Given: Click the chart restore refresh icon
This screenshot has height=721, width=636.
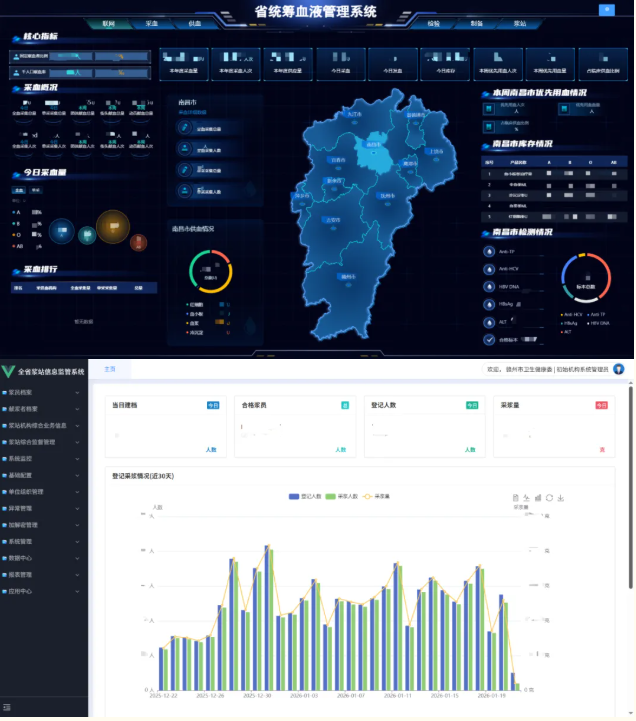Looking at the screenshot, I should pos(550,497).
